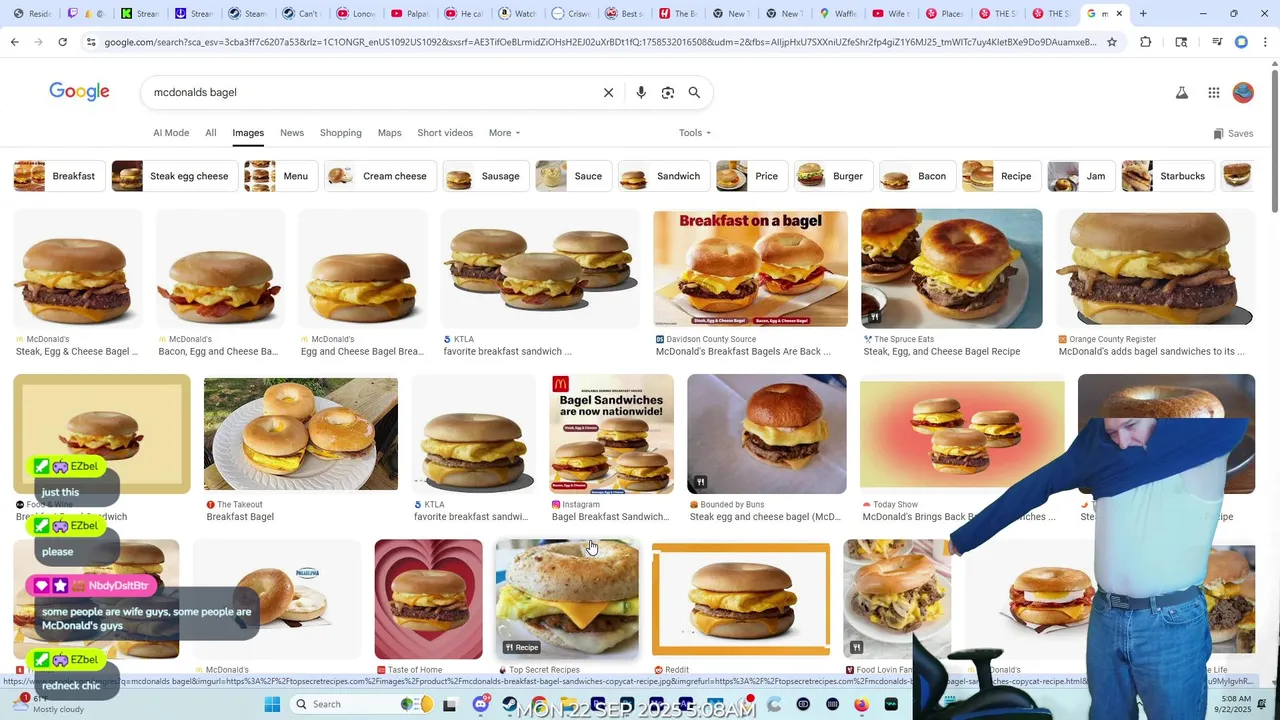Screen dimensions: 1280x720
Task: Open Search Labs beaker icon
Action: click(x=1181, y=93)
